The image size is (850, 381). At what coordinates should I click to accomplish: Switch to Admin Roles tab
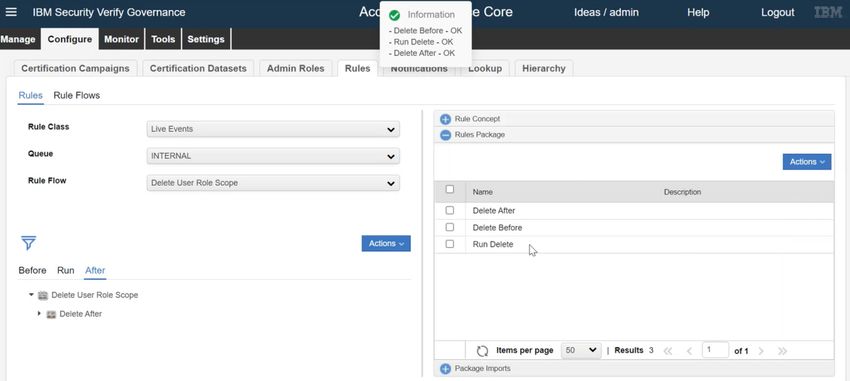click(x=295, y=68)
